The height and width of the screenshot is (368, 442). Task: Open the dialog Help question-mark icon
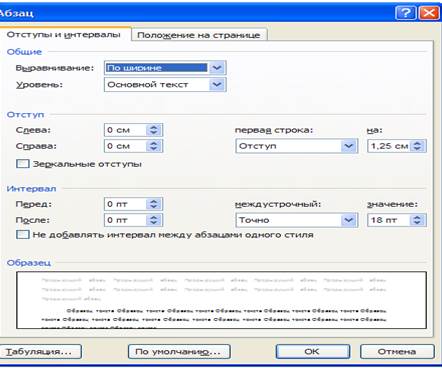pyautogui.click(x=405, y=13)
